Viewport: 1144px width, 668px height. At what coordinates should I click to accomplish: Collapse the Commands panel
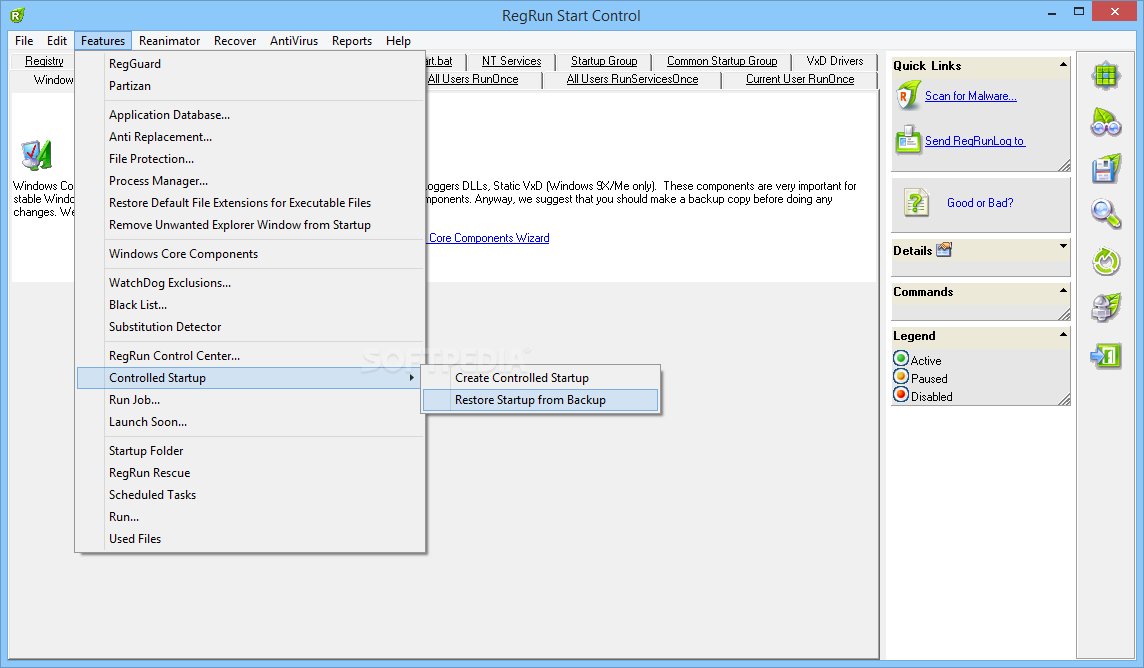point(1063,290)
